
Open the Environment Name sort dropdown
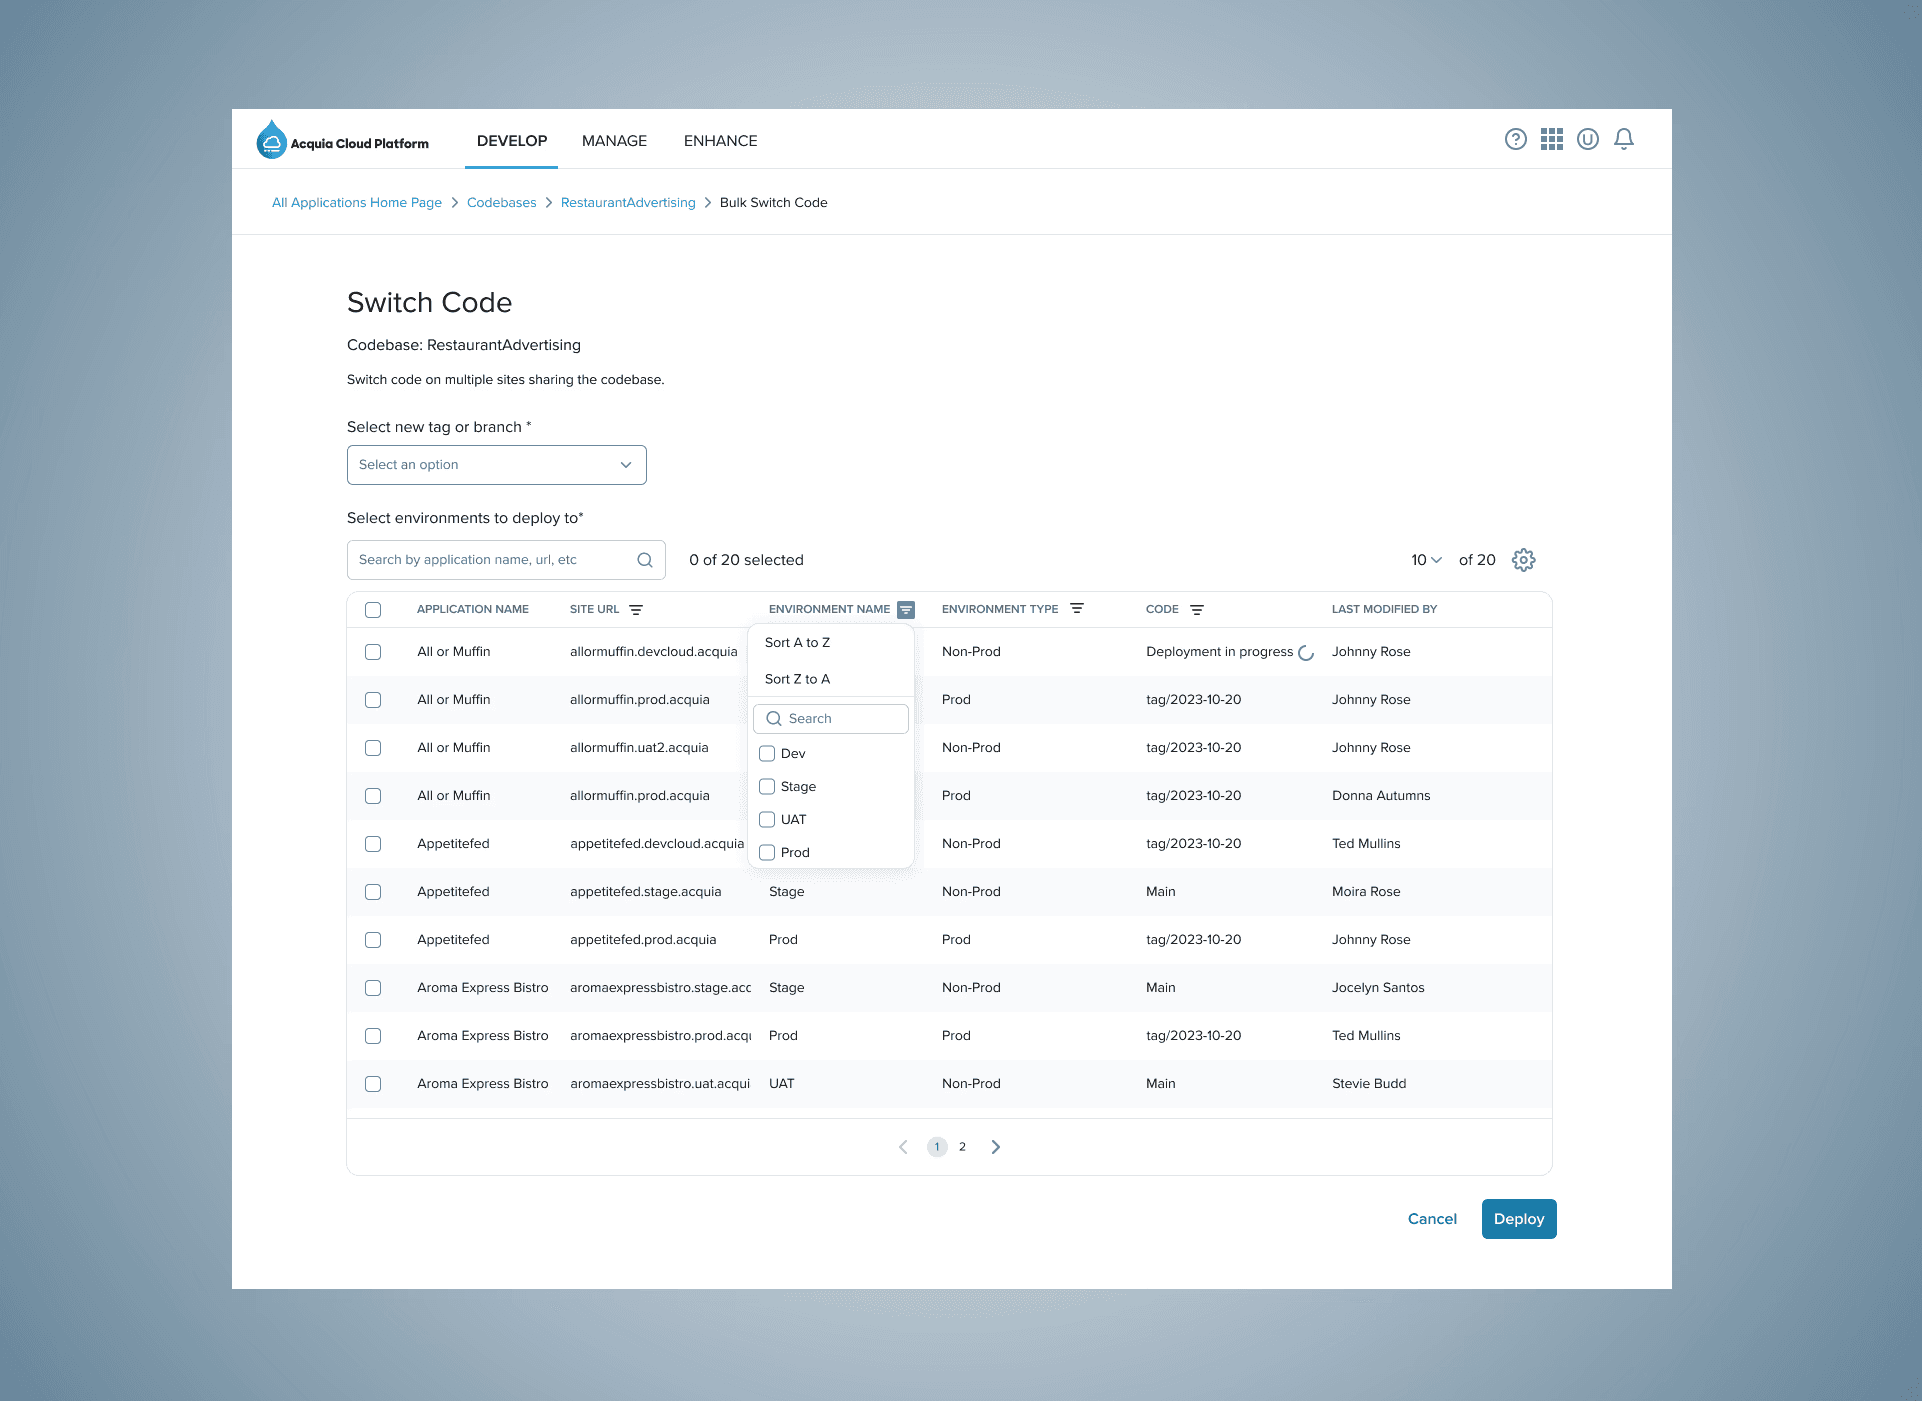pos(907,609)
